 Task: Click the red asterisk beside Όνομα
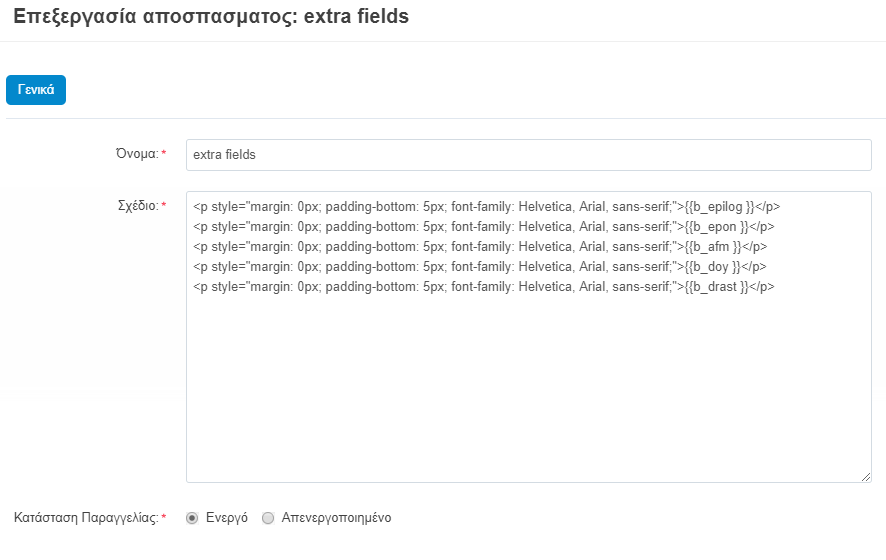pos(164,153)
